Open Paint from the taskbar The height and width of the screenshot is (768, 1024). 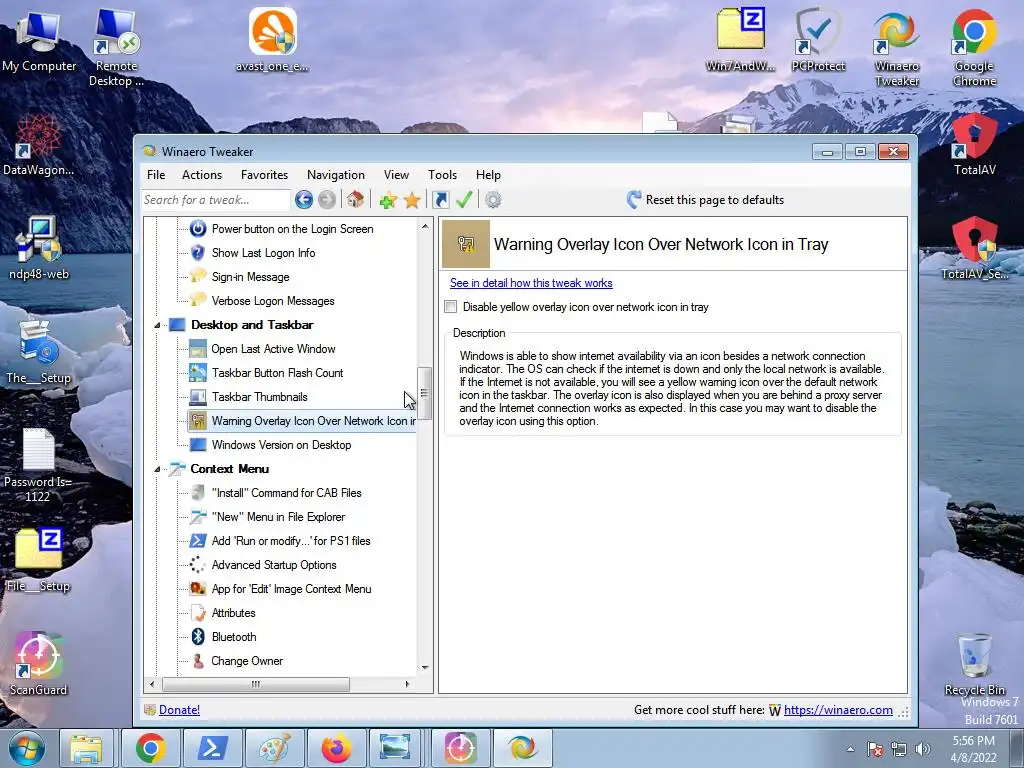coord(275,748)
